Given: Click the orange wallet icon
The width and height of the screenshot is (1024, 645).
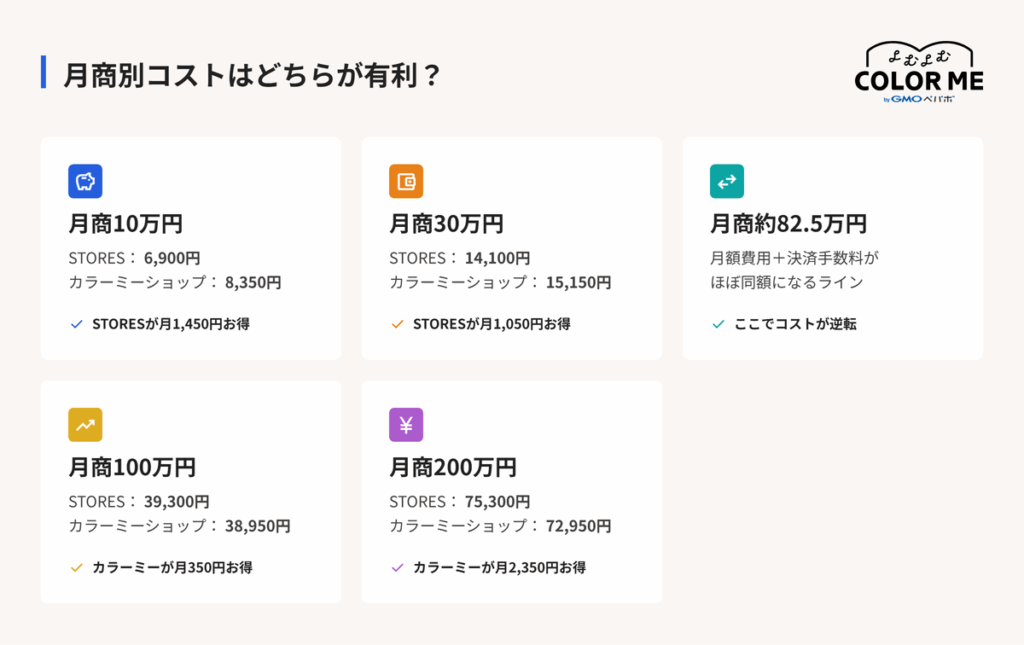Looking at the screenshot, I should [x=406, y=181].
